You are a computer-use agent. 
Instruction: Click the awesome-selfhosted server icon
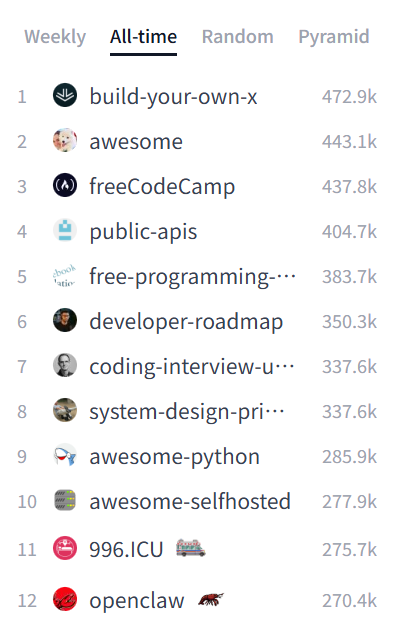[65, 500]
